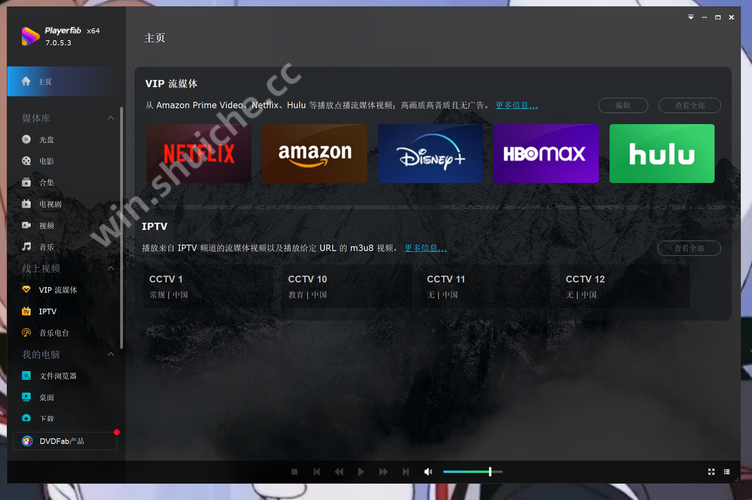The height and width of the screenshot is (500, 752).
Task: Select the CCTV 12 channel
Action: pyautogui.click(x=625, y=286)
